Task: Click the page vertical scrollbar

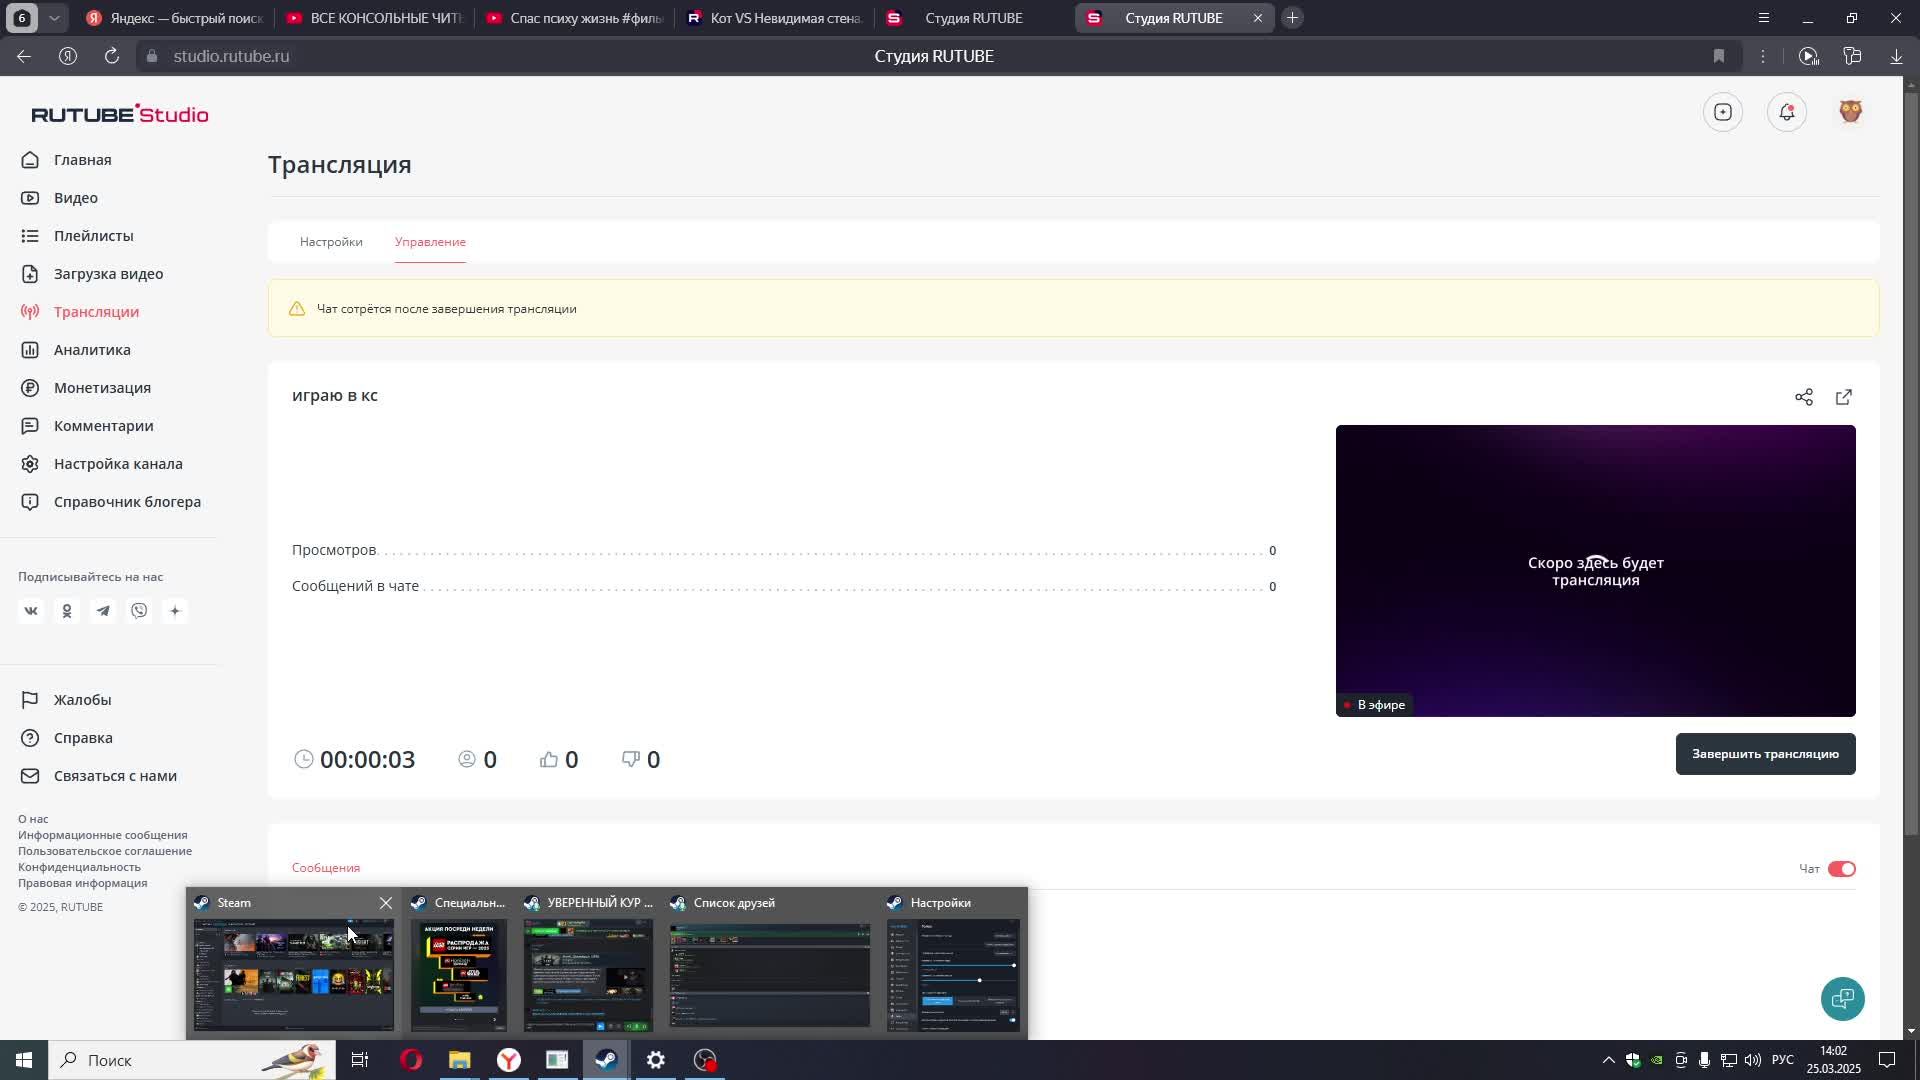Action: point(1911,460)
